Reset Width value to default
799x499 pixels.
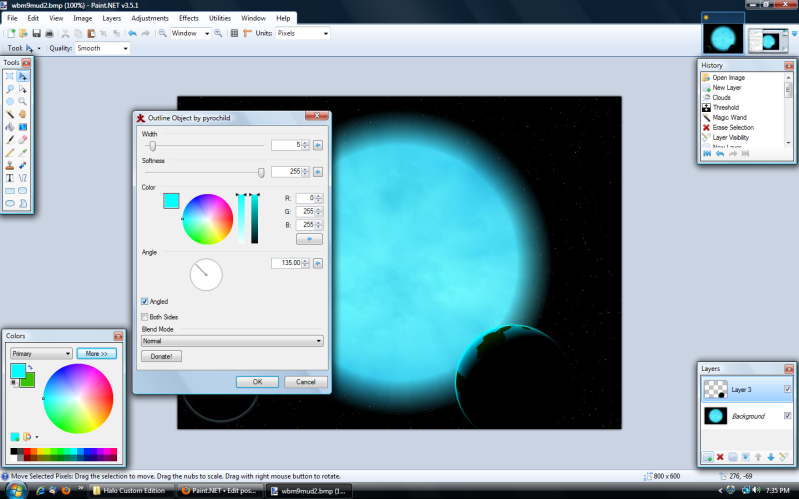tap(318, 145)
